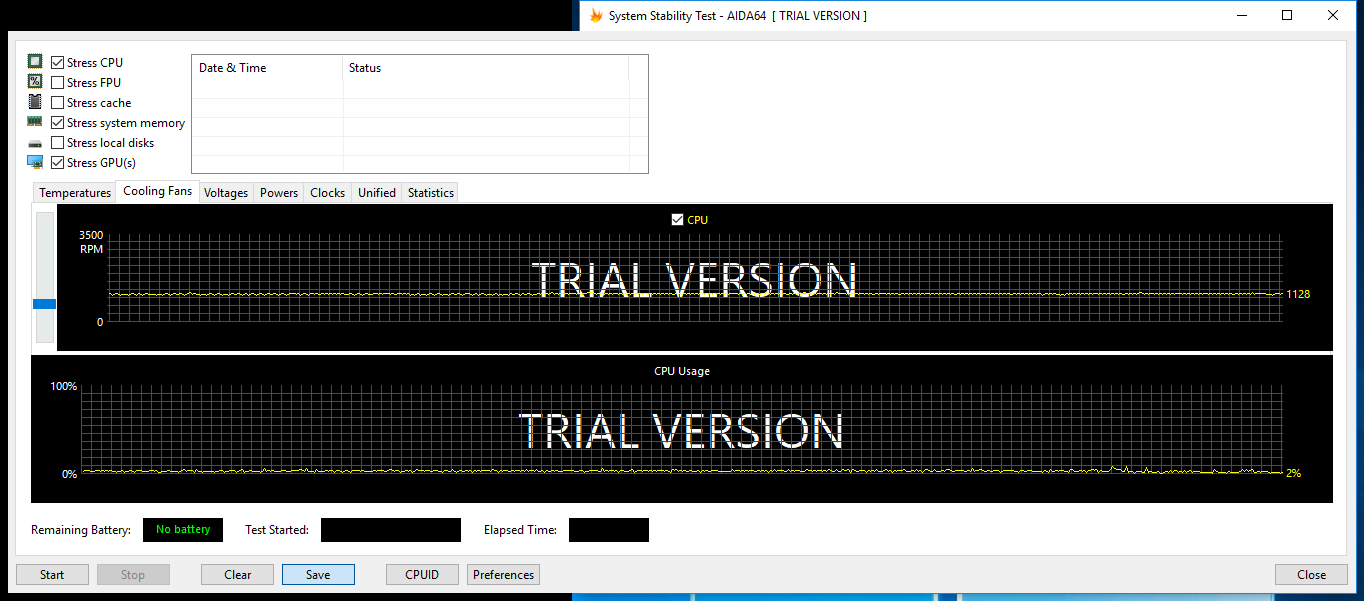Switch to the Temperatures tab
This screenshot has height=601, width=1364.
tap(75, 193)
